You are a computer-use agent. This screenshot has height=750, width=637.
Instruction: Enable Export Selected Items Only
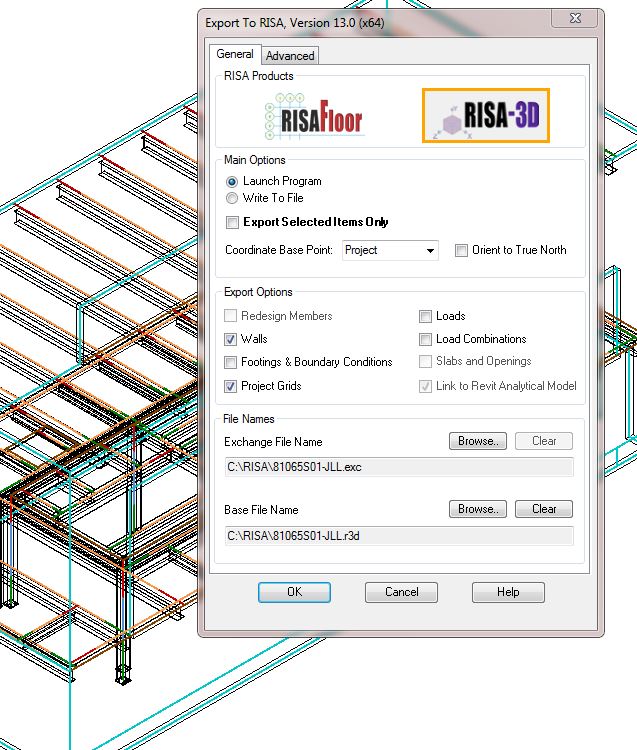pyautogui.click(x=232, y=222)
